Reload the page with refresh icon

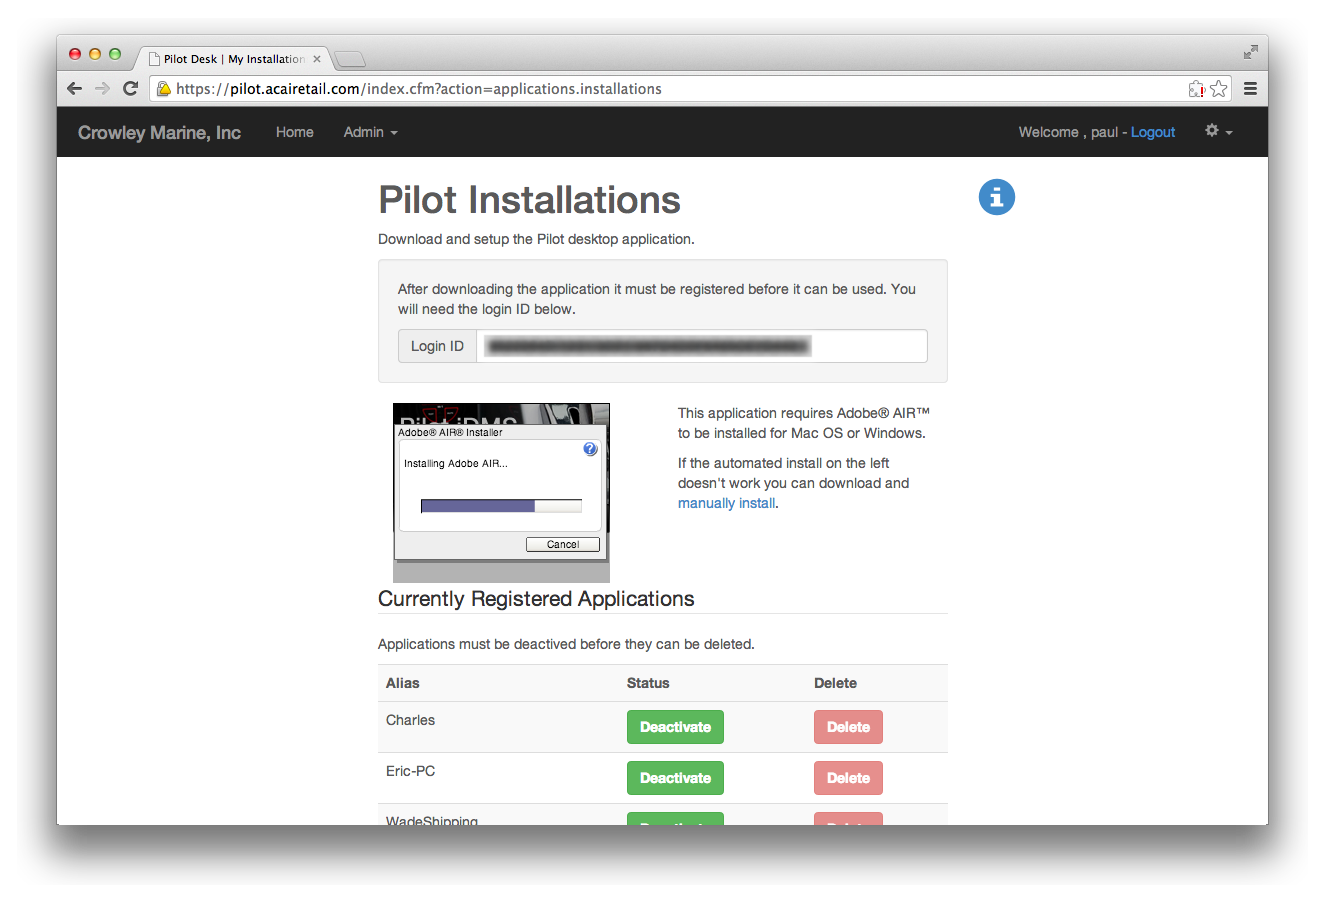130,88
